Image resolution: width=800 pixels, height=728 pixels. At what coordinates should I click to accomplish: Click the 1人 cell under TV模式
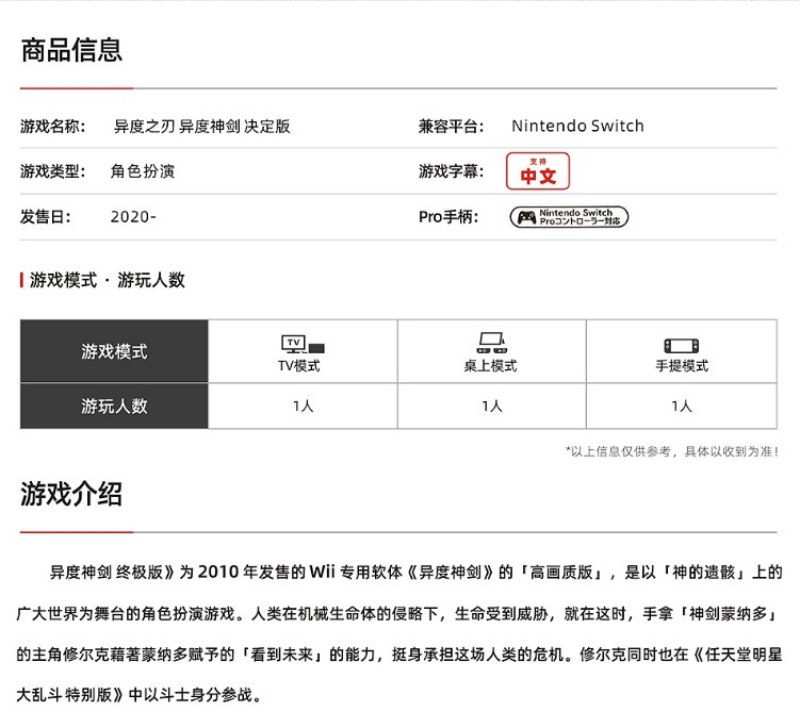303,406
